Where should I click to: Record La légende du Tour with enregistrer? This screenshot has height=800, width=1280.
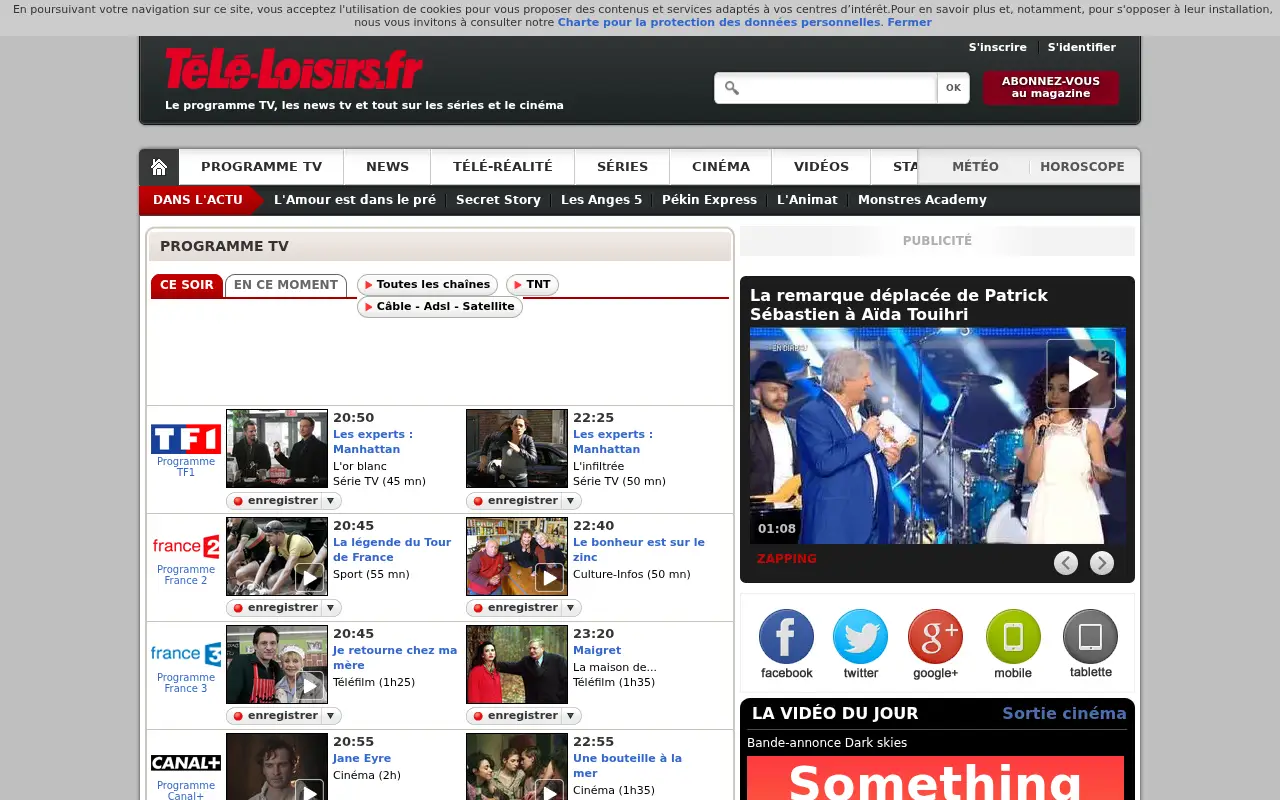coord(275,607)
